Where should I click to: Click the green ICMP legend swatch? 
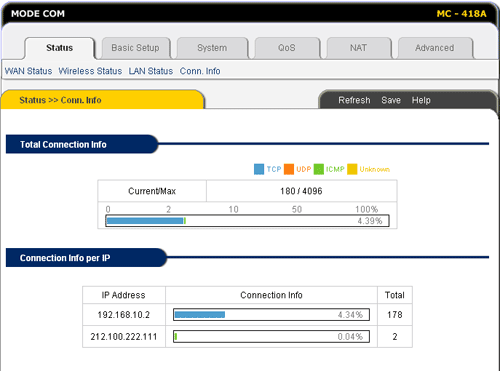click(x=319, y=169)
